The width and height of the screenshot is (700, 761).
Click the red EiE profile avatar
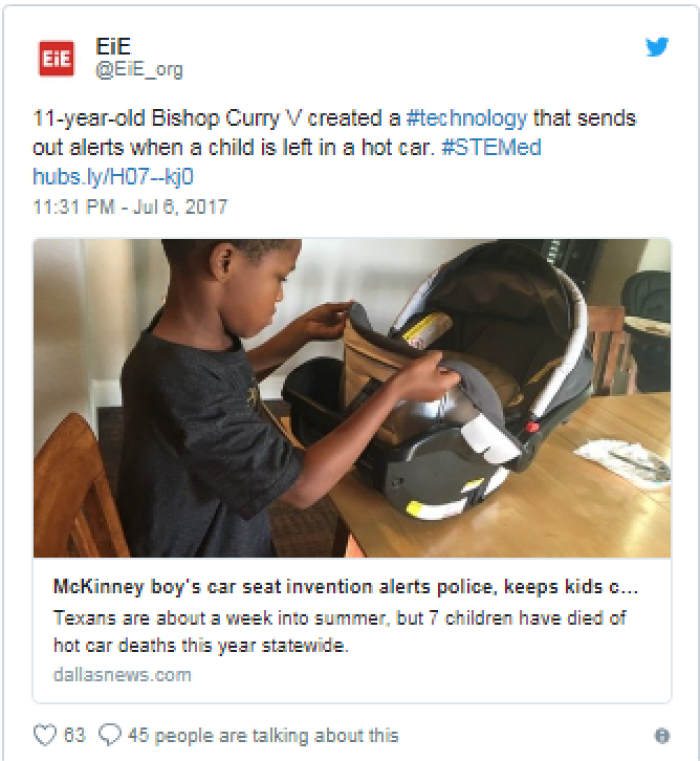pyautogui.click(x=56, y=59)
